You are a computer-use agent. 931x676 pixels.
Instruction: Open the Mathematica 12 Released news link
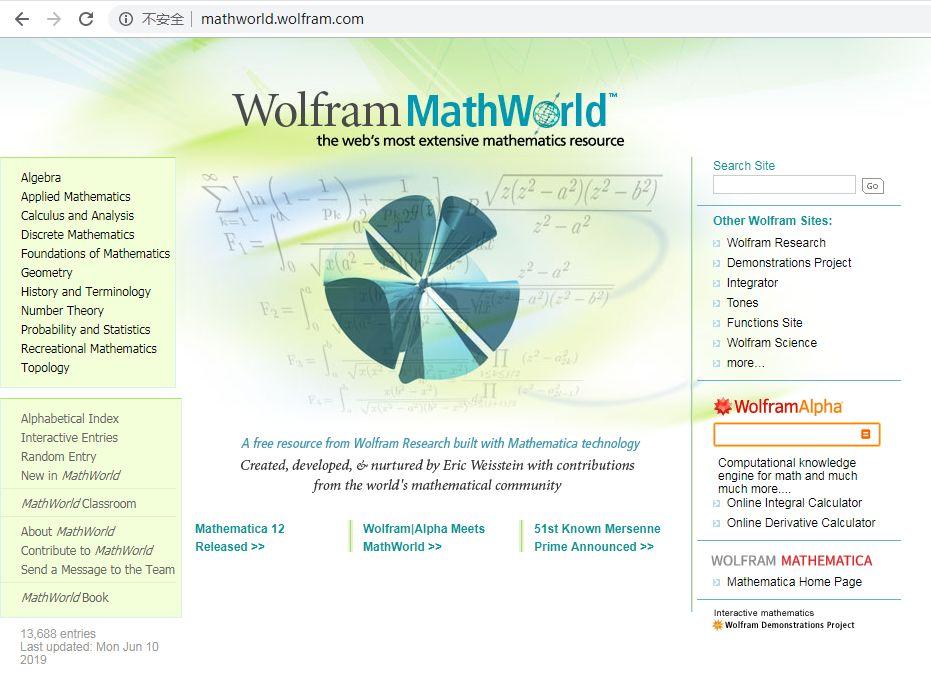click(240, 537)
